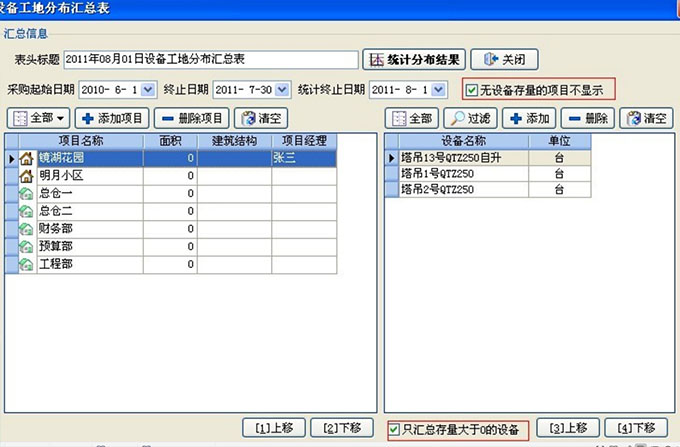Open 采购起始日期 date dropdown
Image resolution: width=680 pixels, height=447 pixels.
150,89
